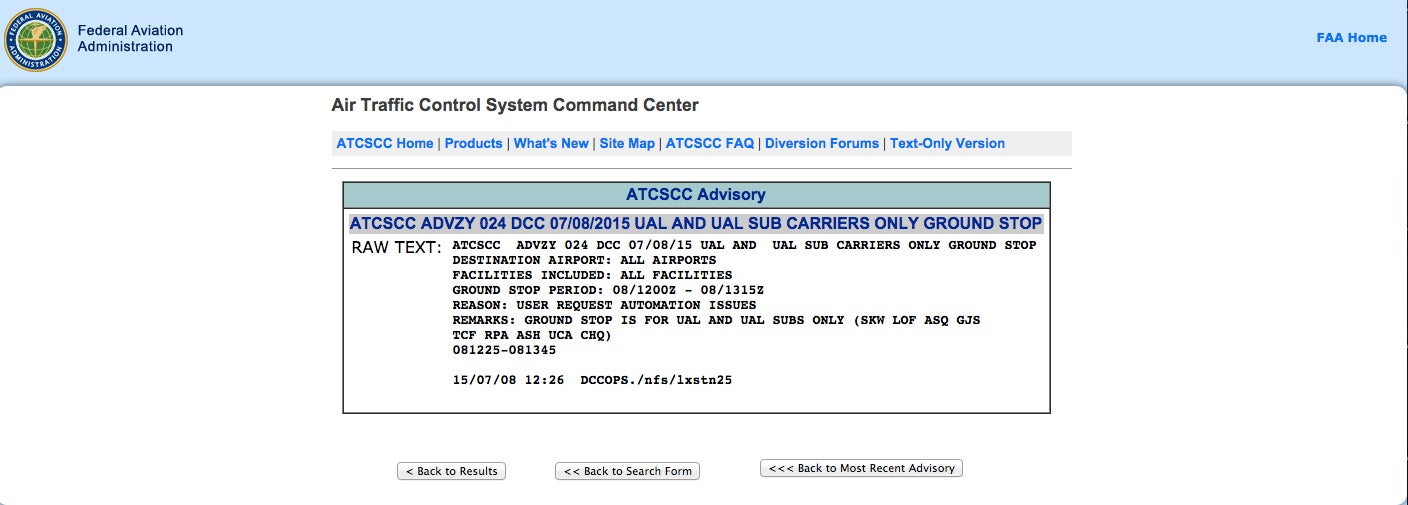This screenshot has height=505, width=1408.
Task: Click Back to Most Recent Advisory button
Action: [861, 468]
